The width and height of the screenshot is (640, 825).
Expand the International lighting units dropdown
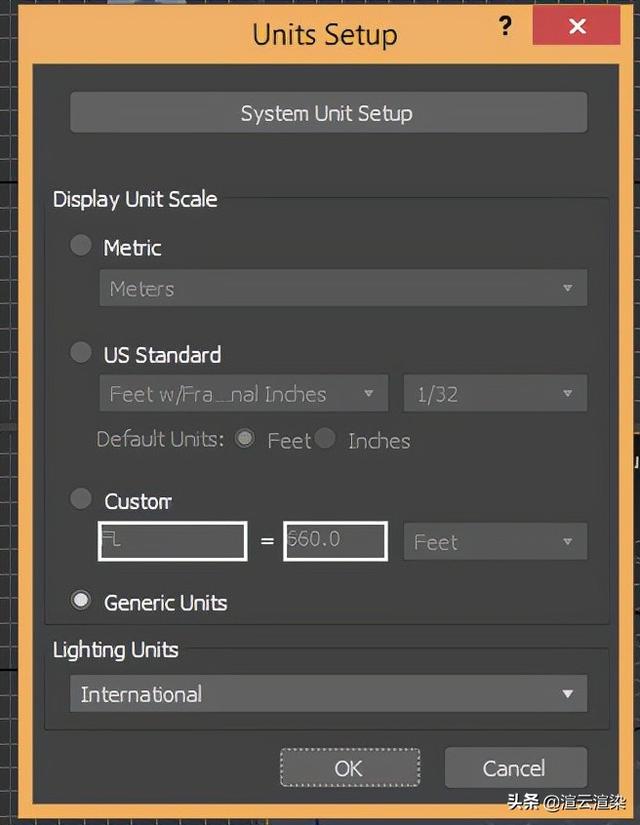(327, 694)
